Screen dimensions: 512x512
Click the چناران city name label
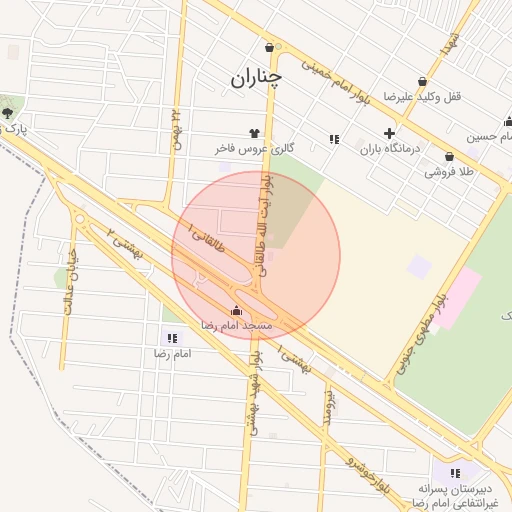pyautogui.click(x=256, y=79)
